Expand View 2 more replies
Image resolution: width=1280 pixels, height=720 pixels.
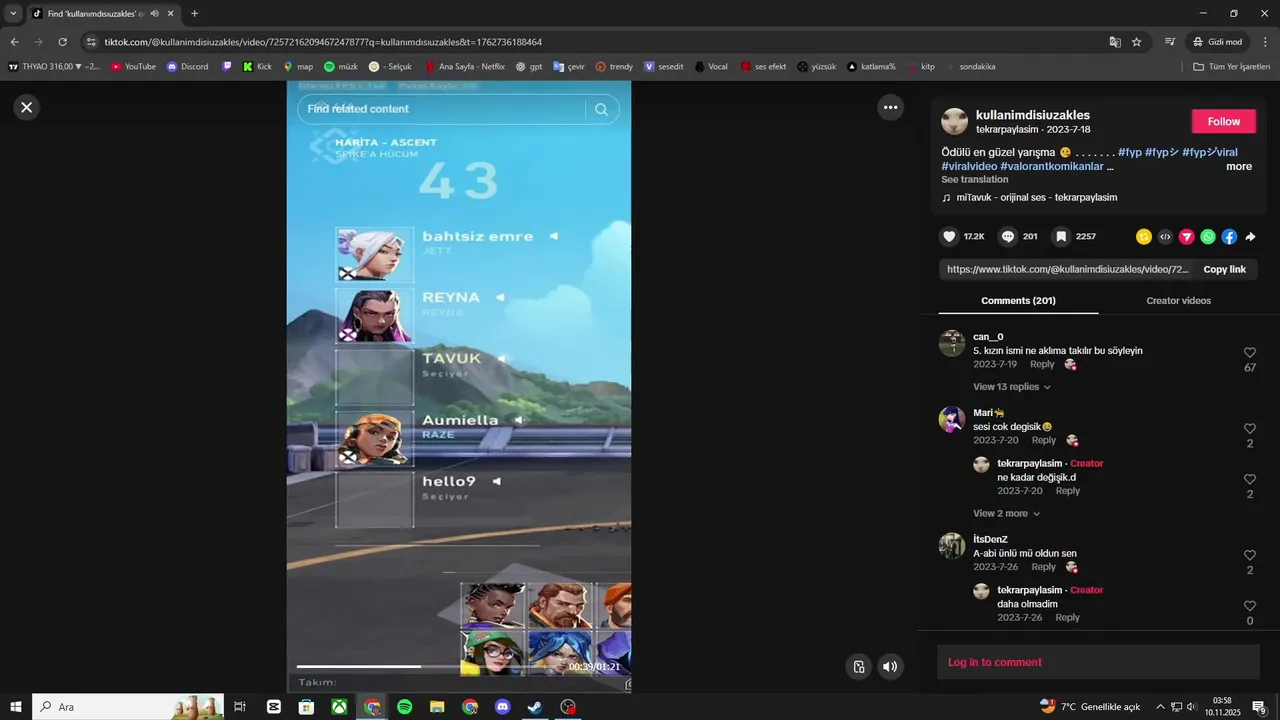[x=1007, y=514]
